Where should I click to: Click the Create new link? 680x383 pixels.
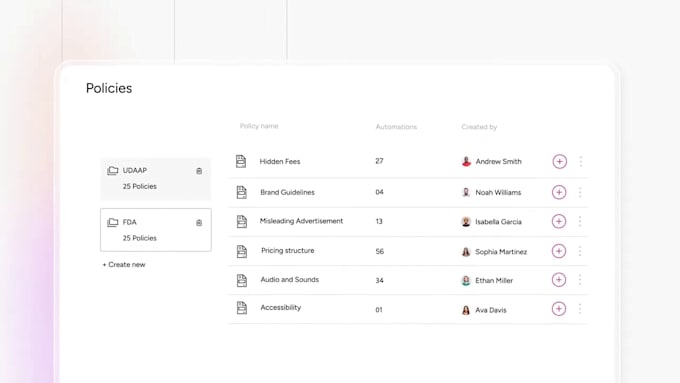coord(124,265)
